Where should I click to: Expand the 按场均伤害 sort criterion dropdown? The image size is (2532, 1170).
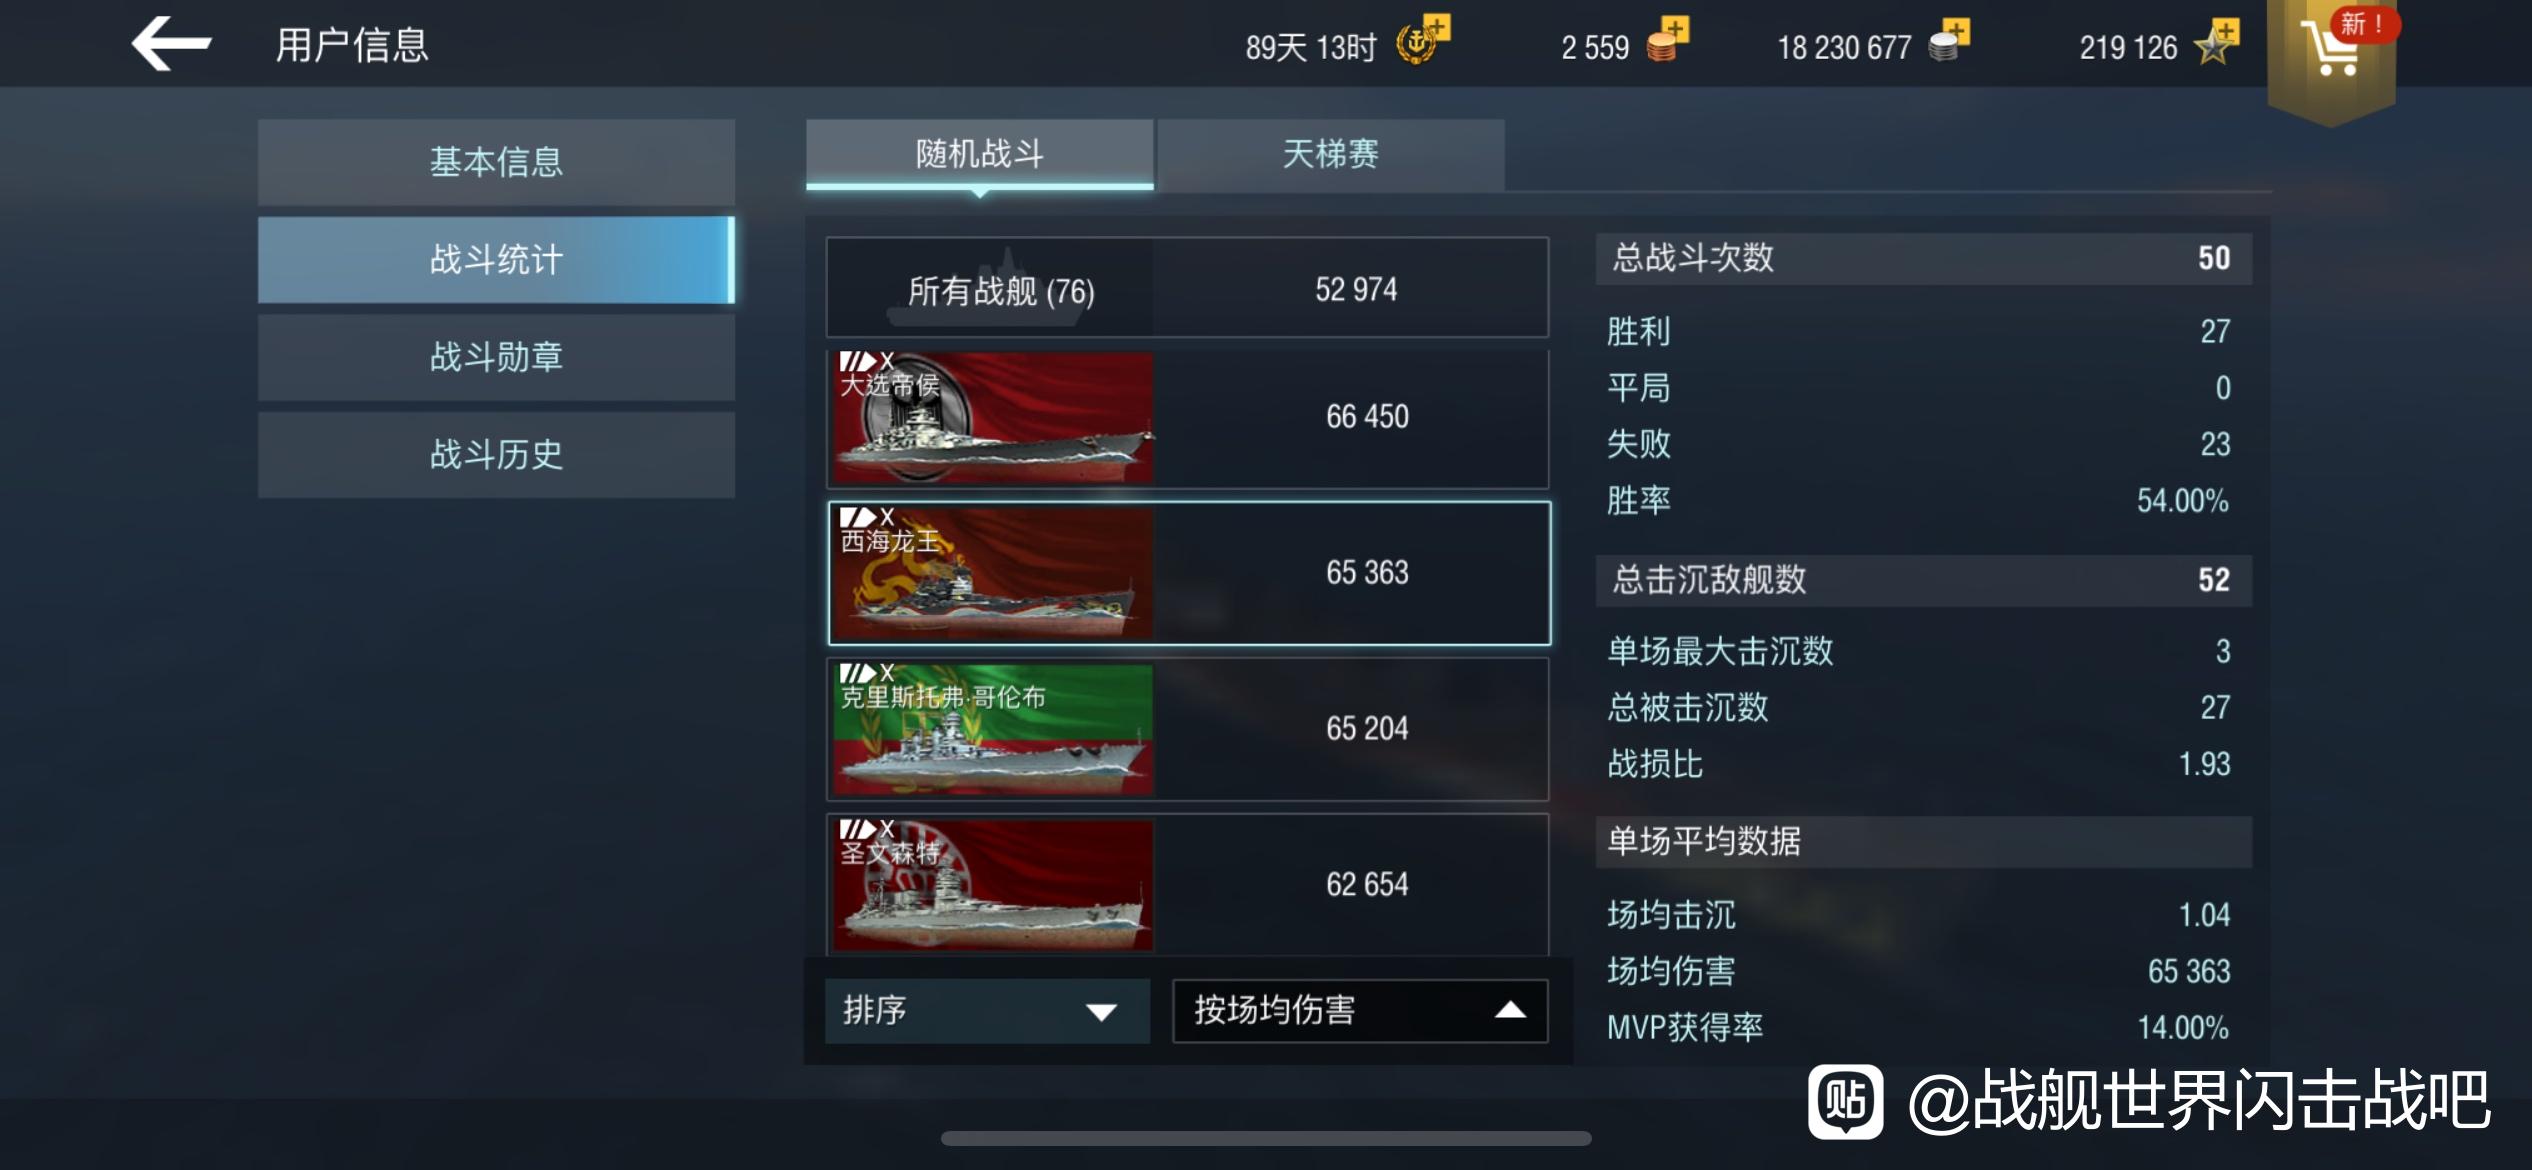[1360, 1011]
